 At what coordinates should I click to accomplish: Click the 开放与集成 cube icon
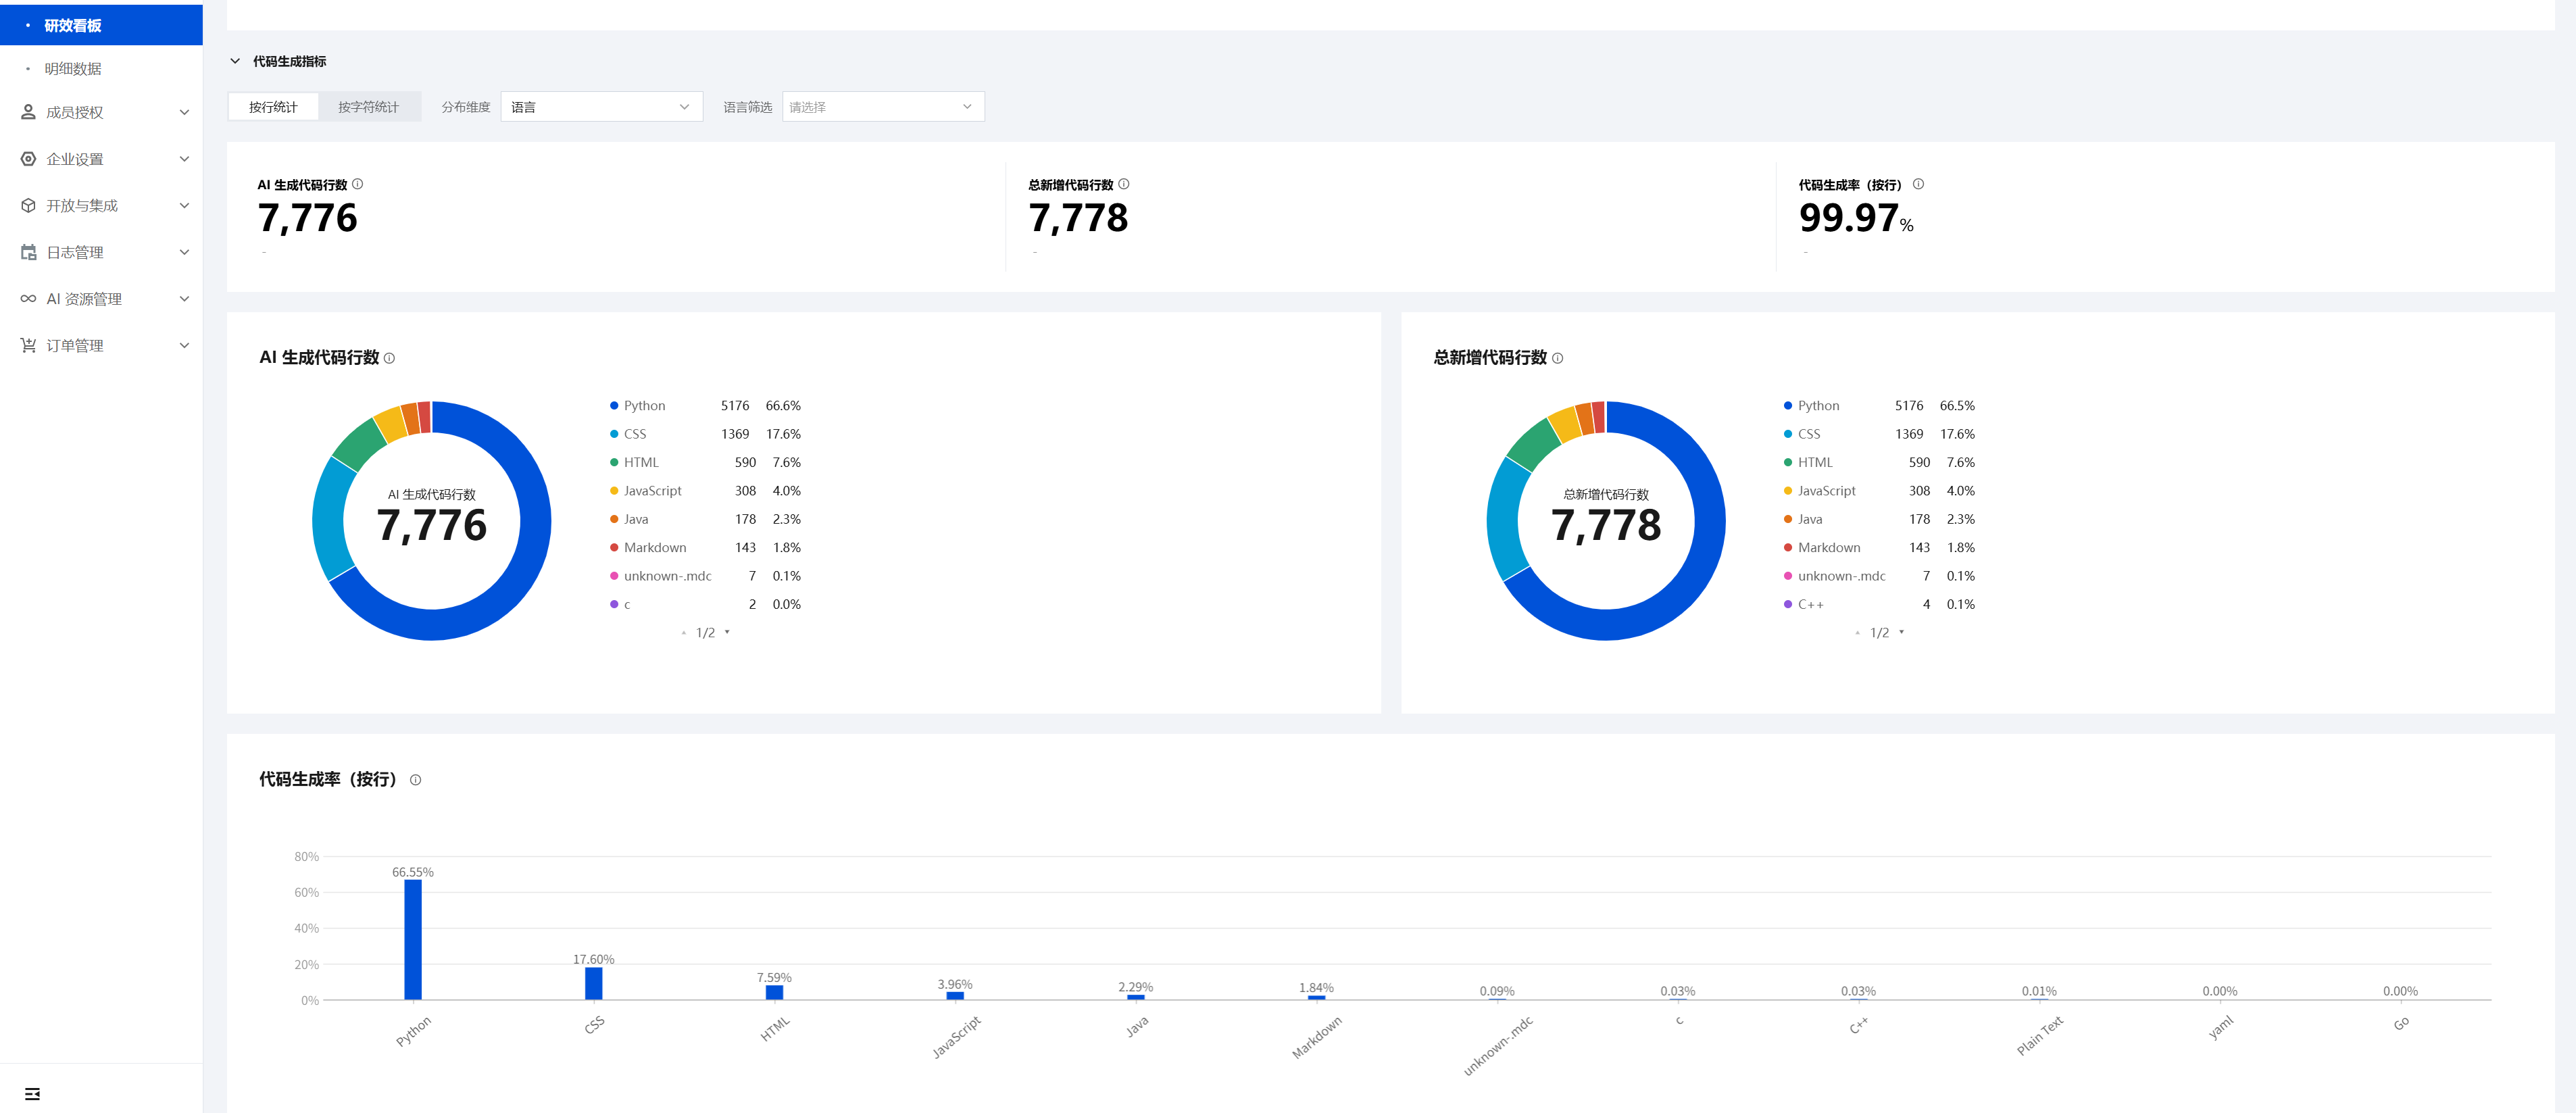pyautogui.click(x=28, y=206)
